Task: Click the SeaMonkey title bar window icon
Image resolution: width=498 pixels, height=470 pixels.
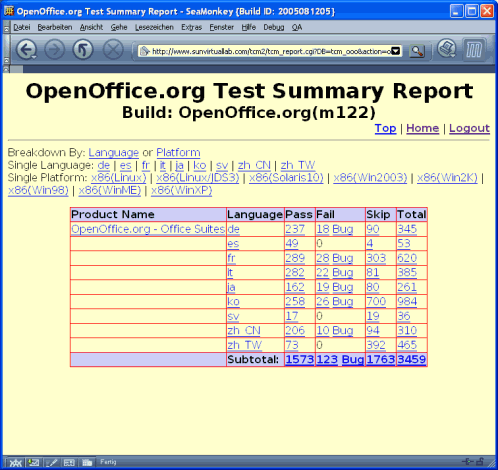Action: 9,11
